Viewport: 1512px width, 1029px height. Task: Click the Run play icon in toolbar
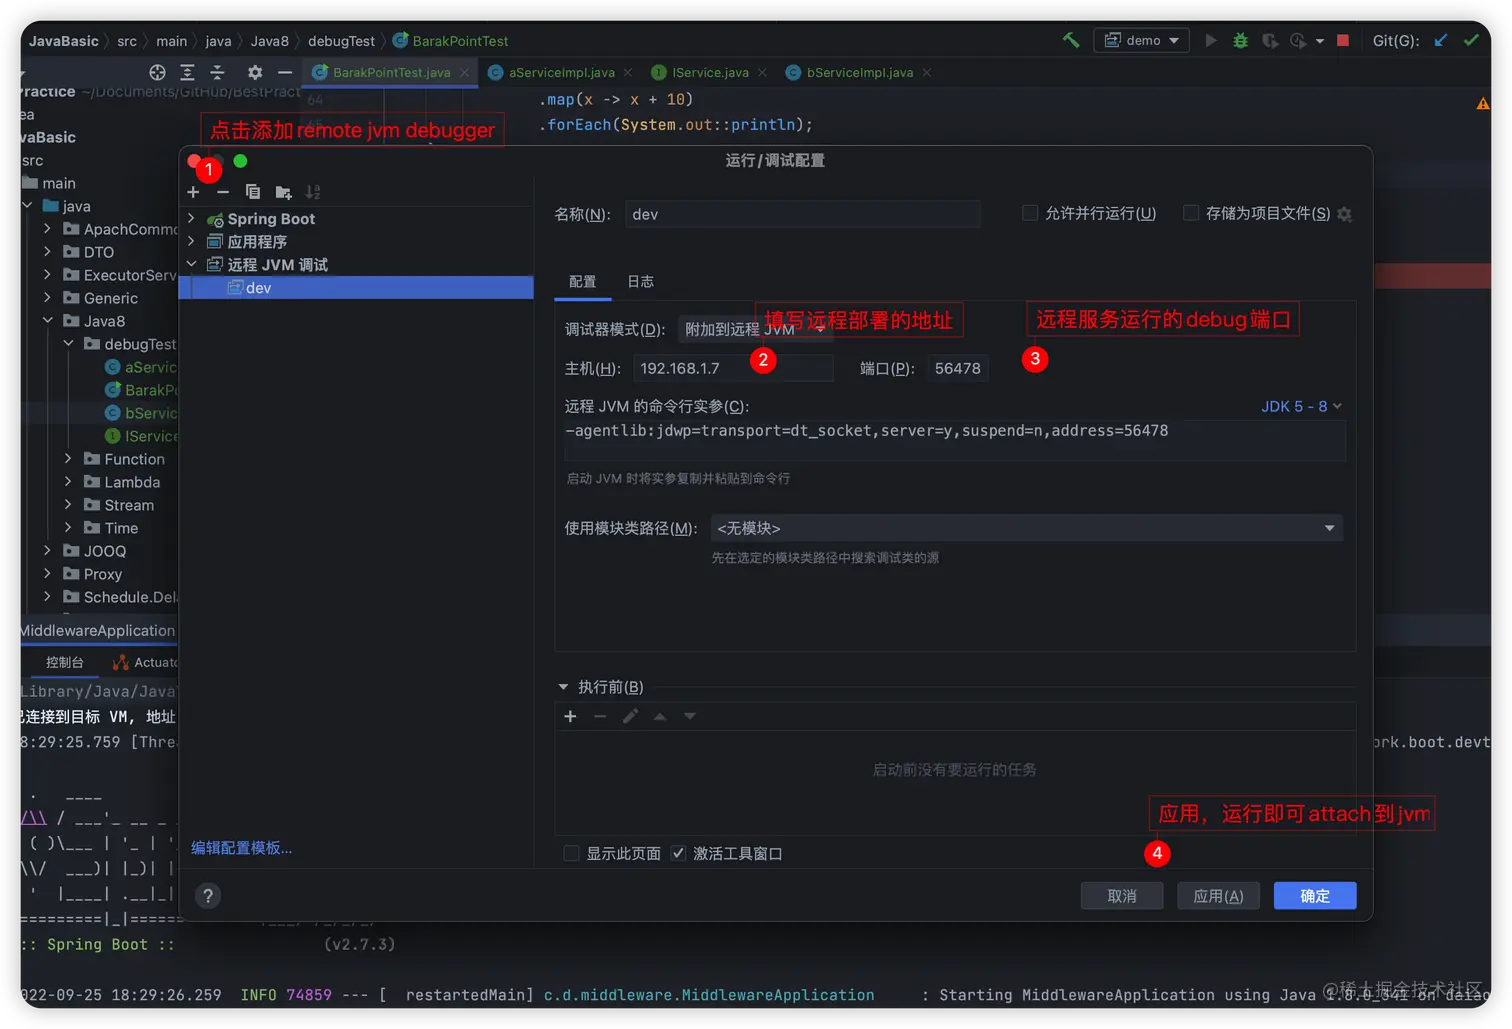click(x=1211, y=41)
